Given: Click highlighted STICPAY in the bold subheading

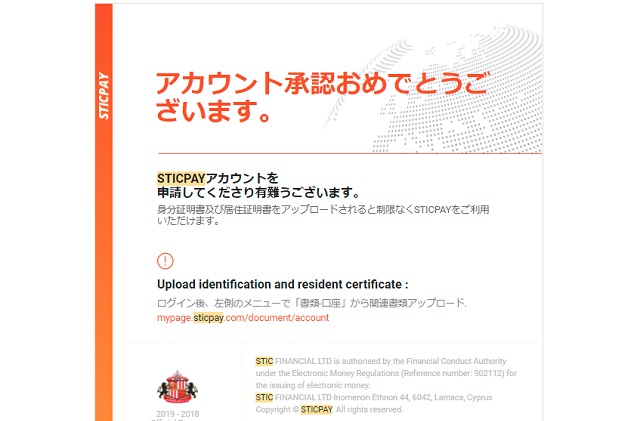Looking at the screenshot, I should coord(180,177).
